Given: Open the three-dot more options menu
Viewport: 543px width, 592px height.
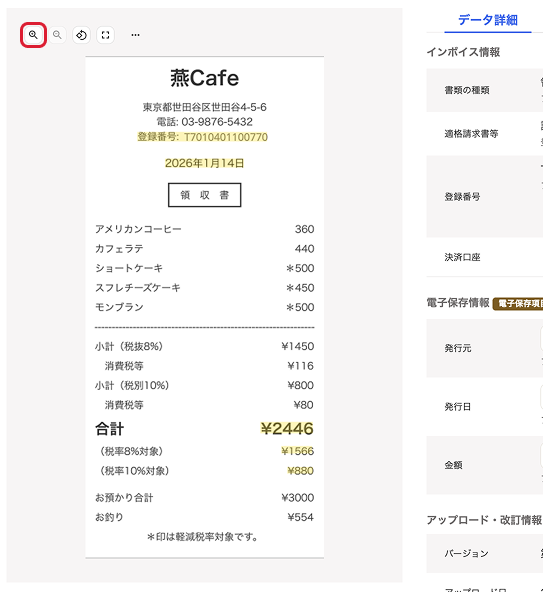Looking at the screenshot, I should 135,35.
